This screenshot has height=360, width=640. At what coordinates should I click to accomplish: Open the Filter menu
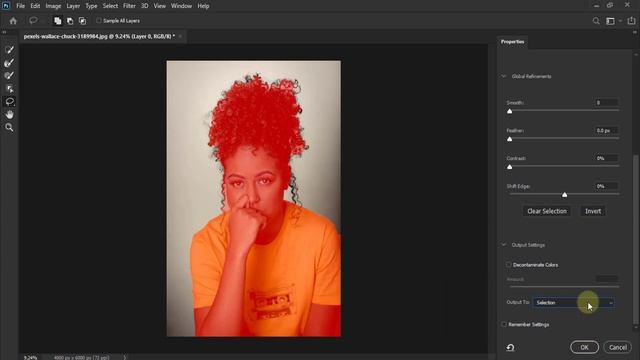click(x=129, y=6)
